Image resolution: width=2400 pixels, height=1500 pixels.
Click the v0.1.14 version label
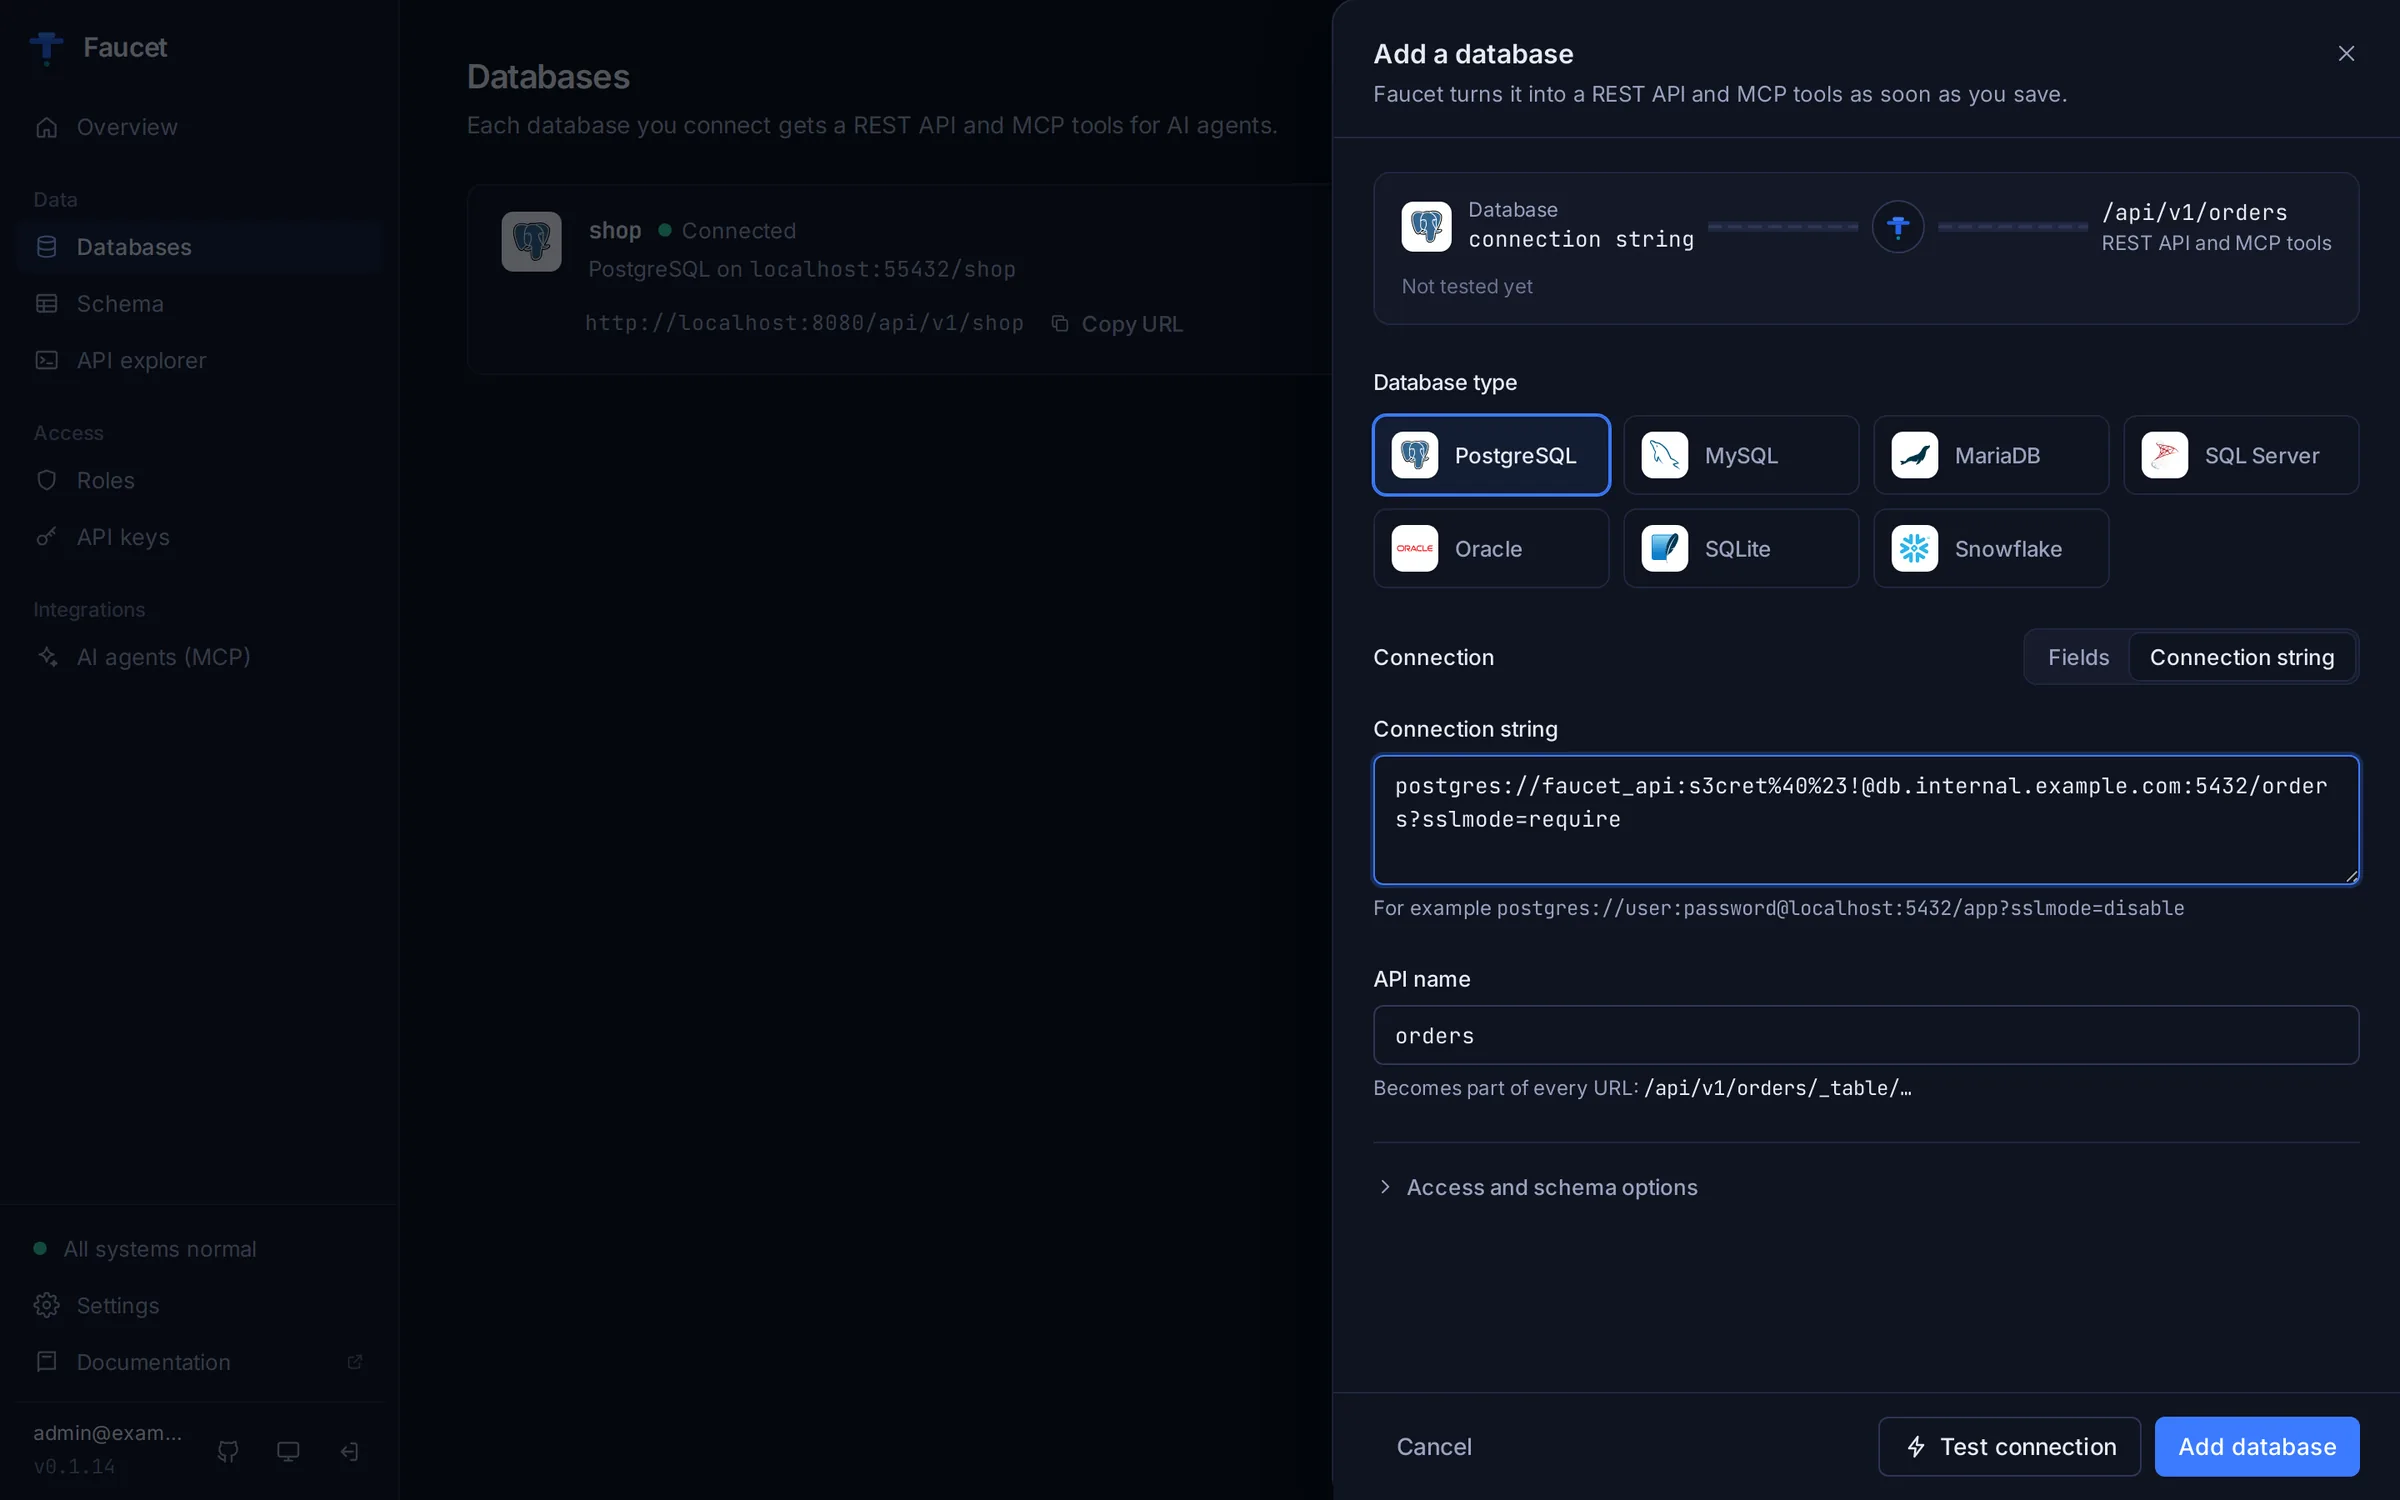pos(74,1466)
